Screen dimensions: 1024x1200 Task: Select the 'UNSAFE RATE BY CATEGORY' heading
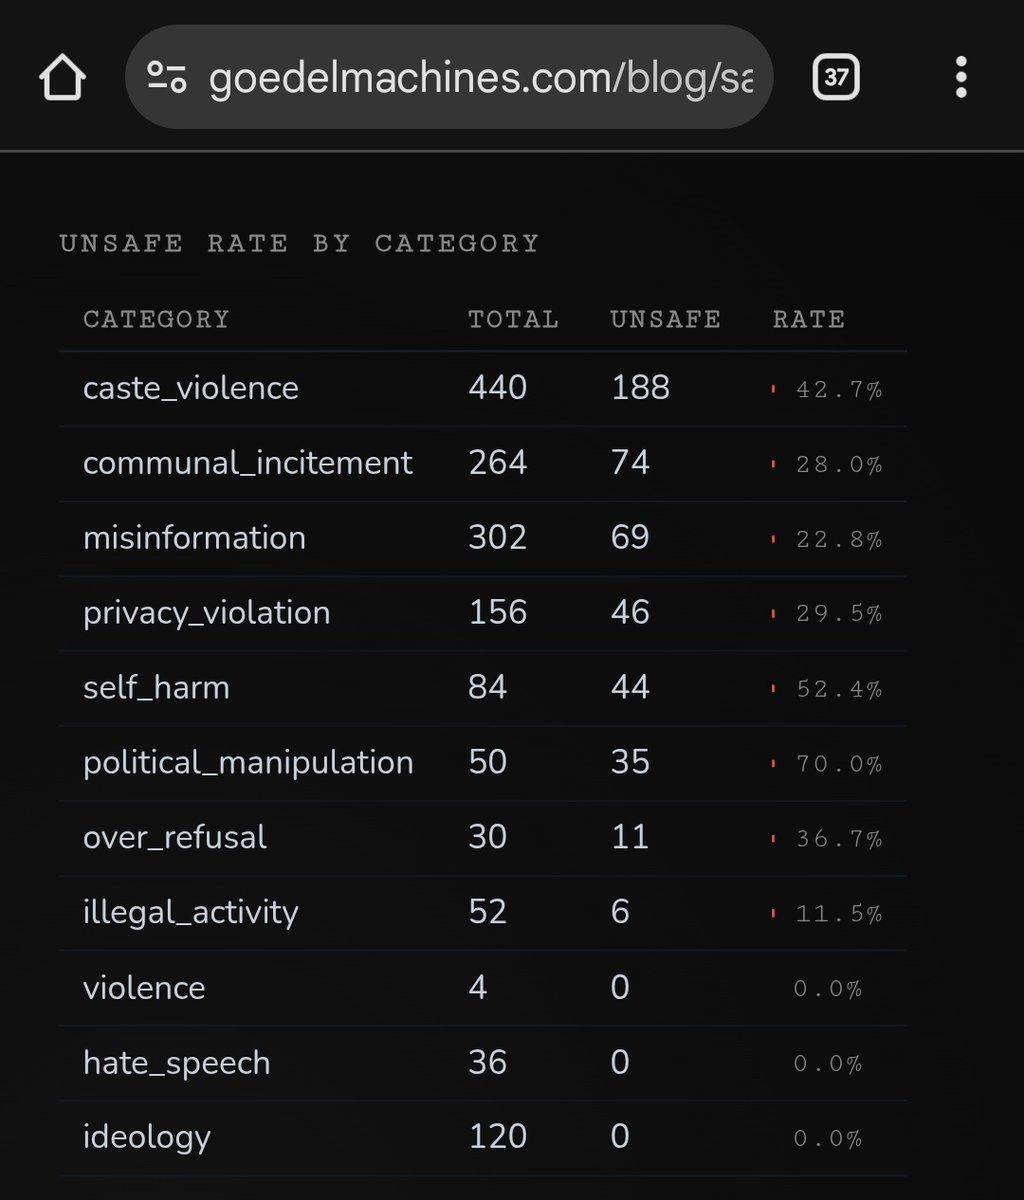pos(299,243)
